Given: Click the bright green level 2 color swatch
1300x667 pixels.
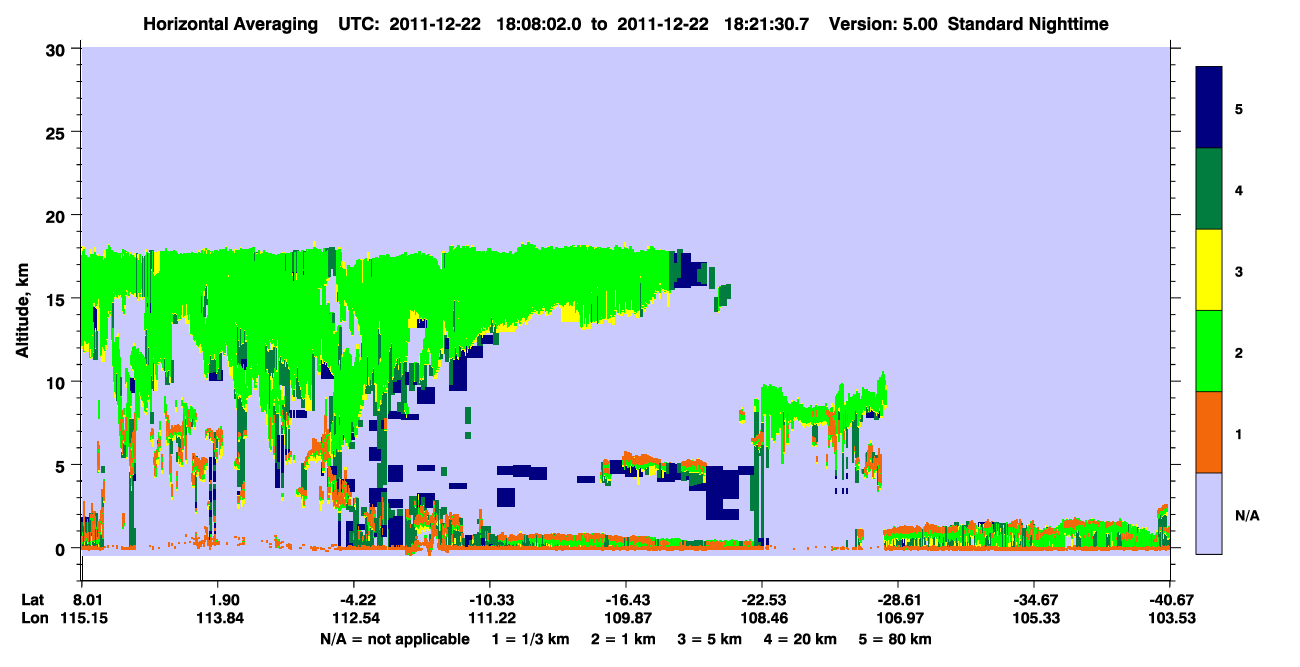Looking at the screenshot, I should tap(1210, 350).
